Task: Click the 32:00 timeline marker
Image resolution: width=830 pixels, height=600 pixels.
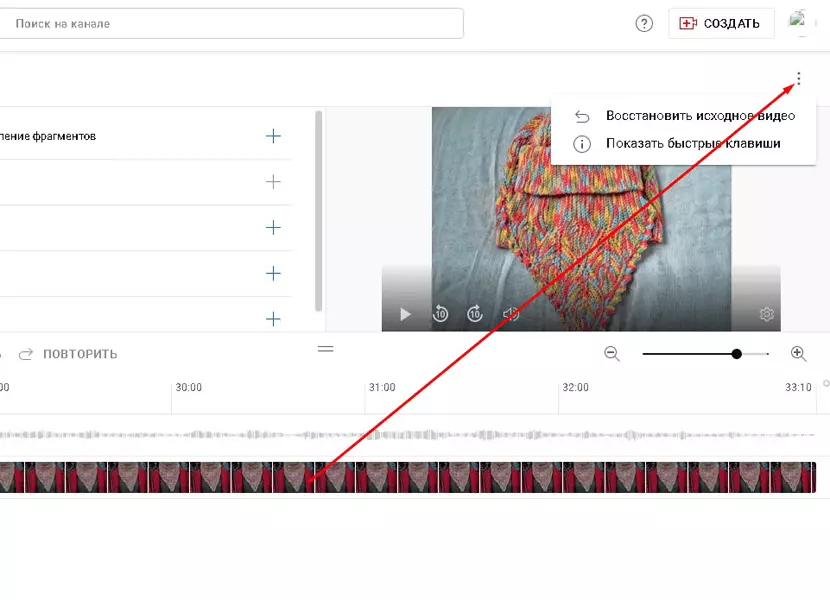Action: tap(575, 387)
